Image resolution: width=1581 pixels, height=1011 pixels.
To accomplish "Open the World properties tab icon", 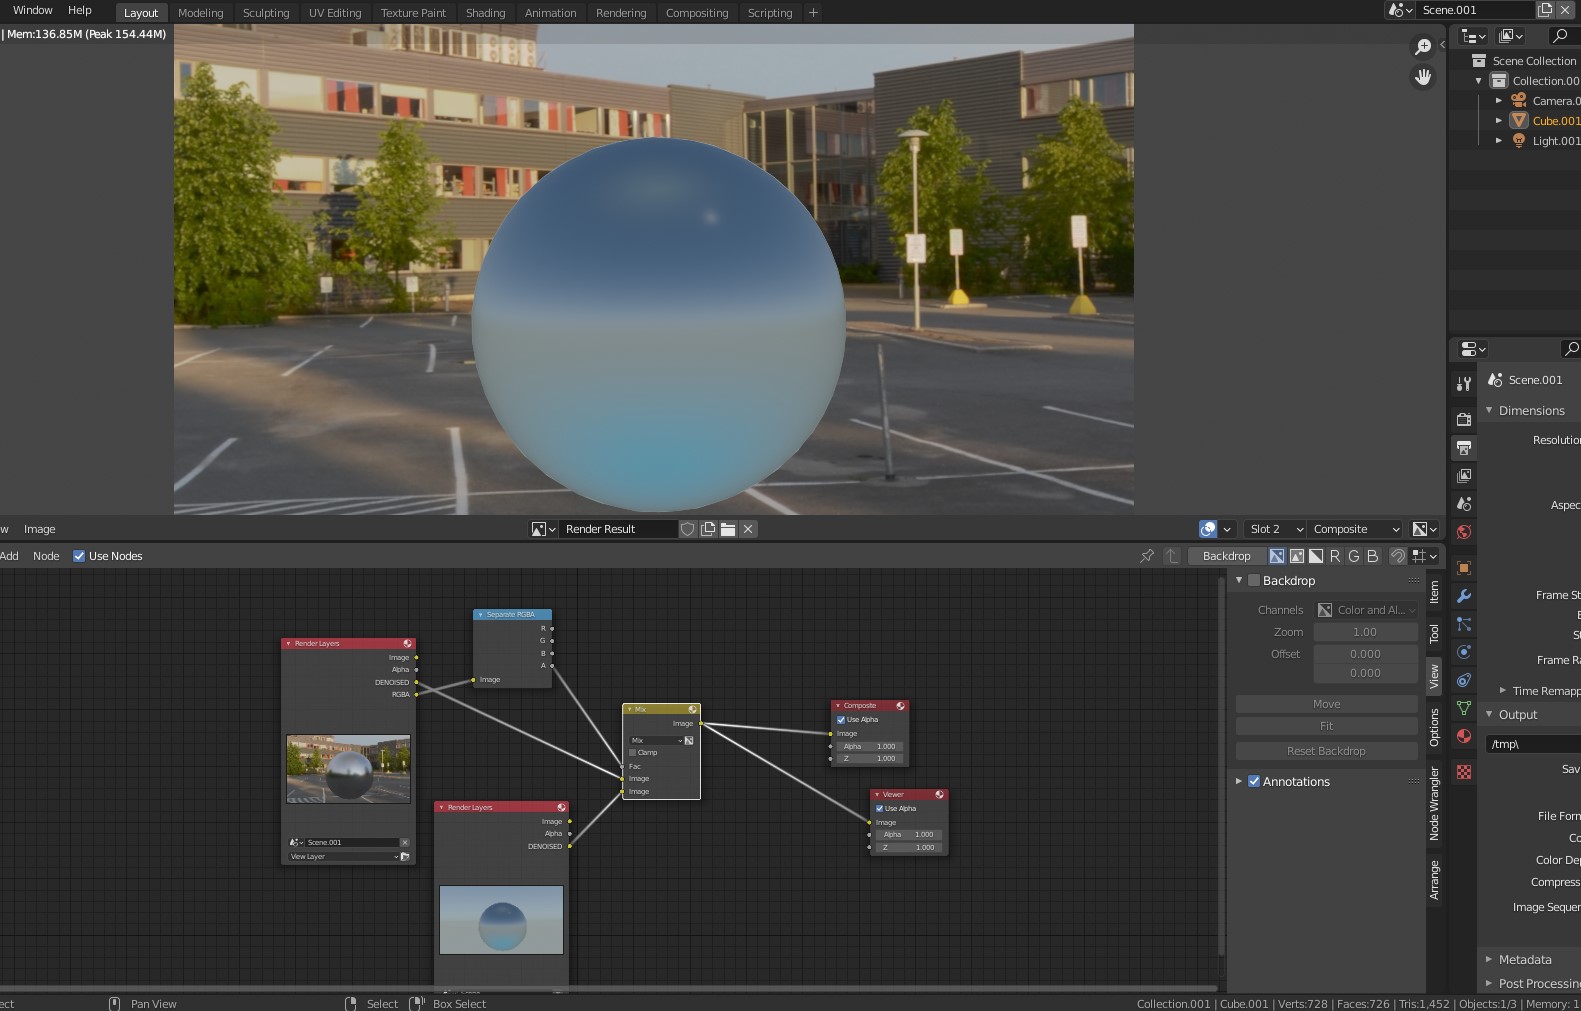I will click(x=1464, y=532).
